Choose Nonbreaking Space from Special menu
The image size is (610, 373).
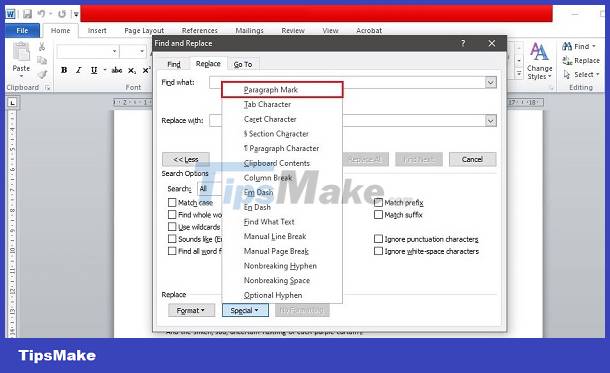[282, 280]
